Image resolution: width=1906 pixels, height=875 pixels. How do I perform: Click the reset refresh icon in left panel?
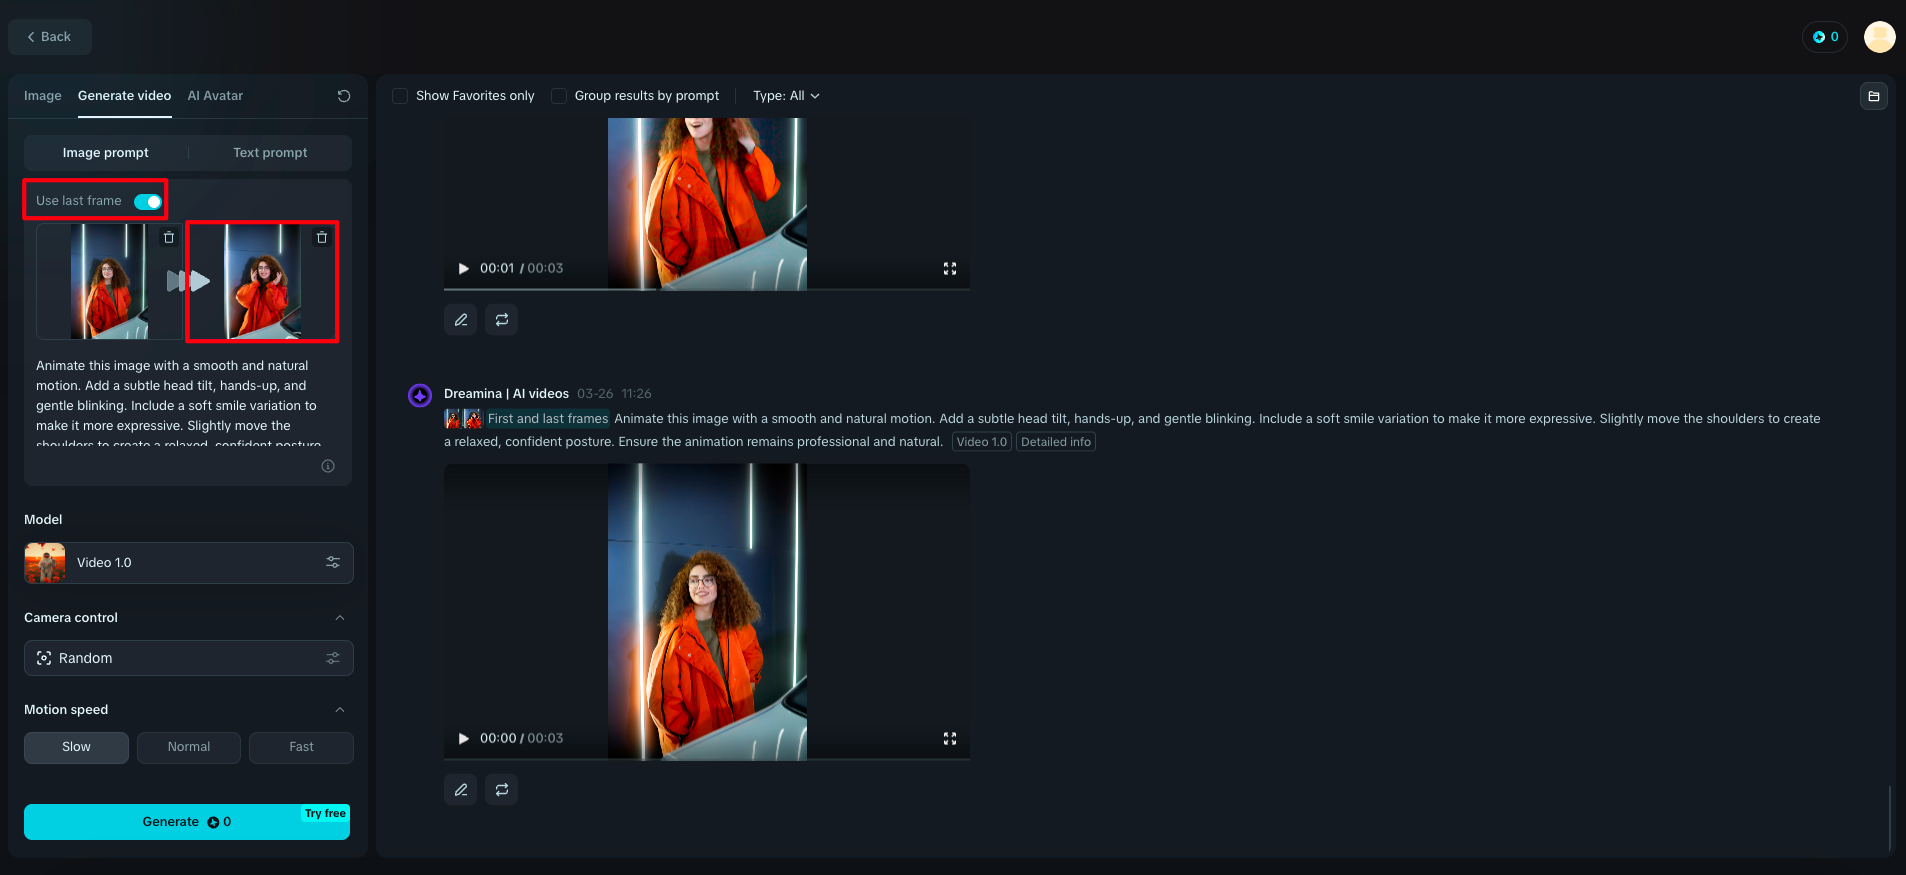[x=344, y=96]
